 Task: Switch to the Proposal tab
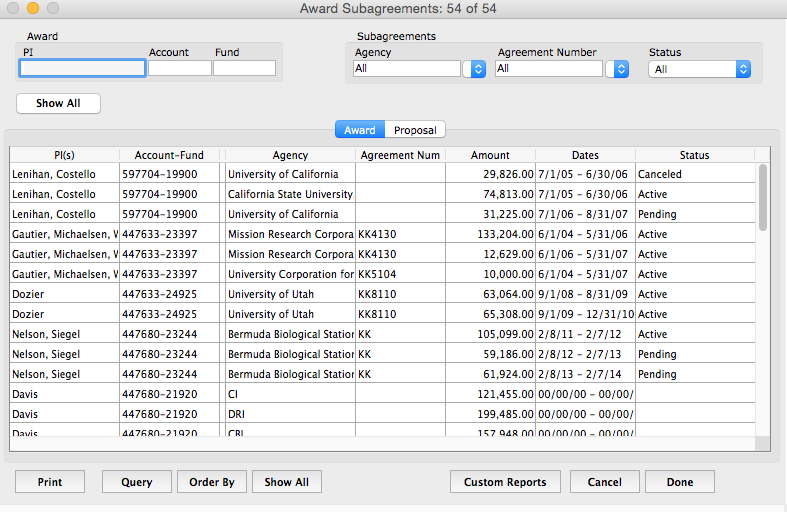tap(415, 130)
